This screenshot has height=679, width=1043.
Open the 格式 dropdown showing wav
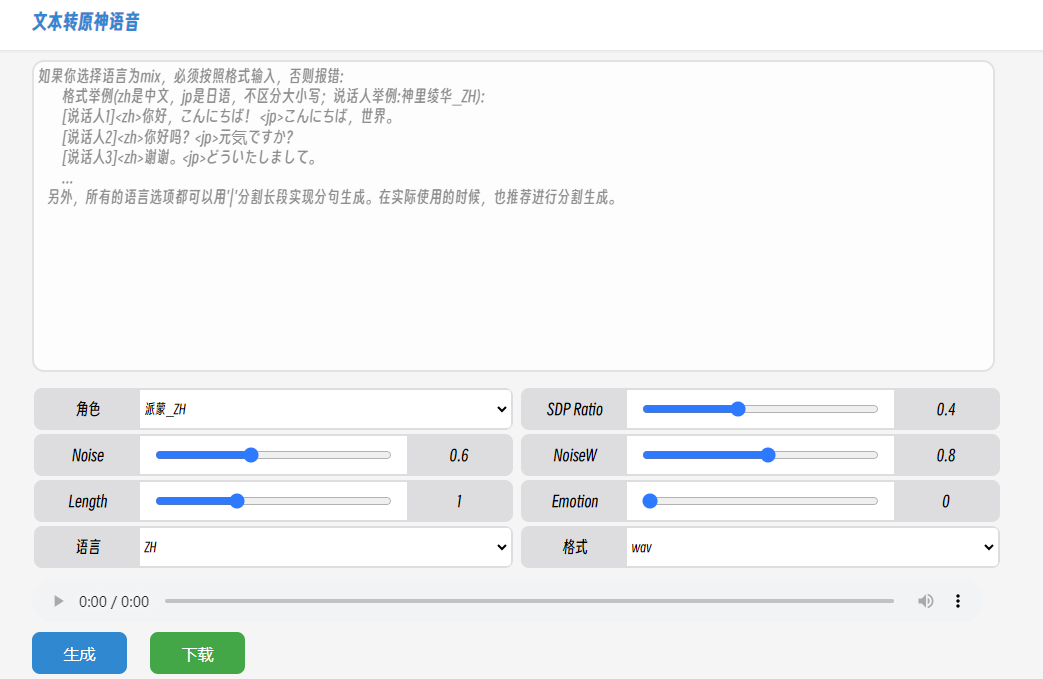tap(812, 547)
